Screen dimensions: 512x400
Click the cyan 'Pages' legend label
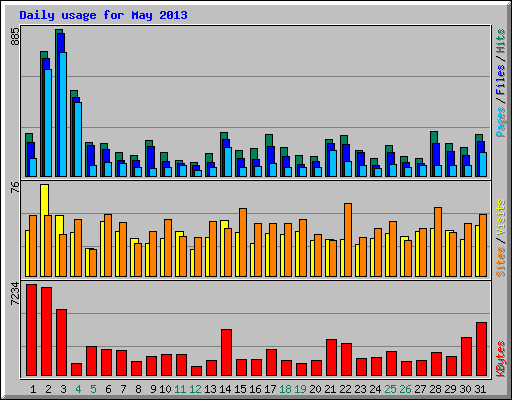click(x=501, y=122)
